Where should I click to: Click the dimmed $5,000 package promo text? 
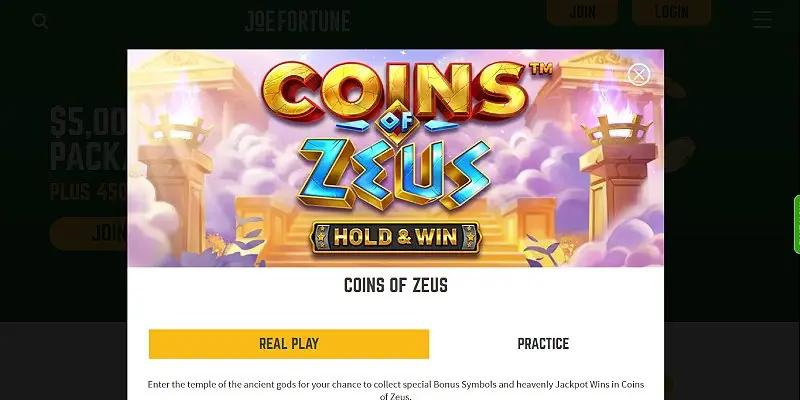(x=89, y=139)
